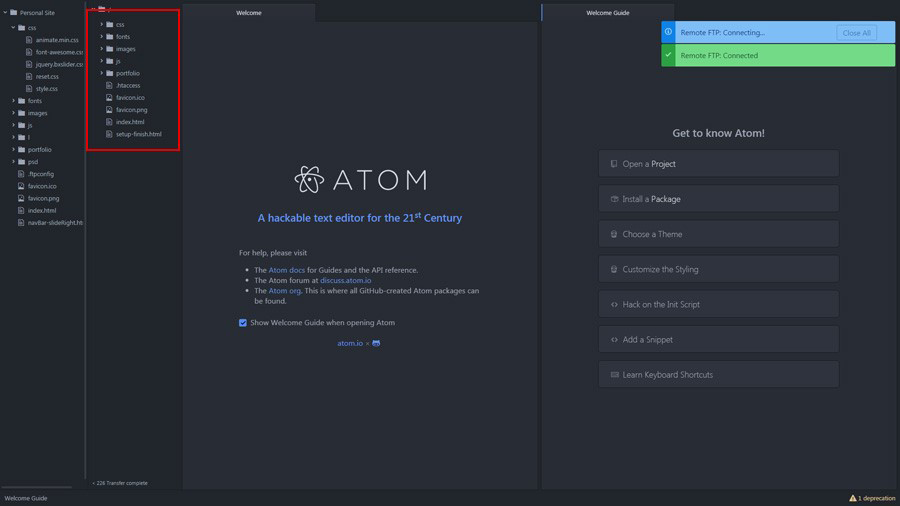This screenshot has height=506, width=900.
Task: Expand the Customize the Styling section
Action: (x=719, y=269)
